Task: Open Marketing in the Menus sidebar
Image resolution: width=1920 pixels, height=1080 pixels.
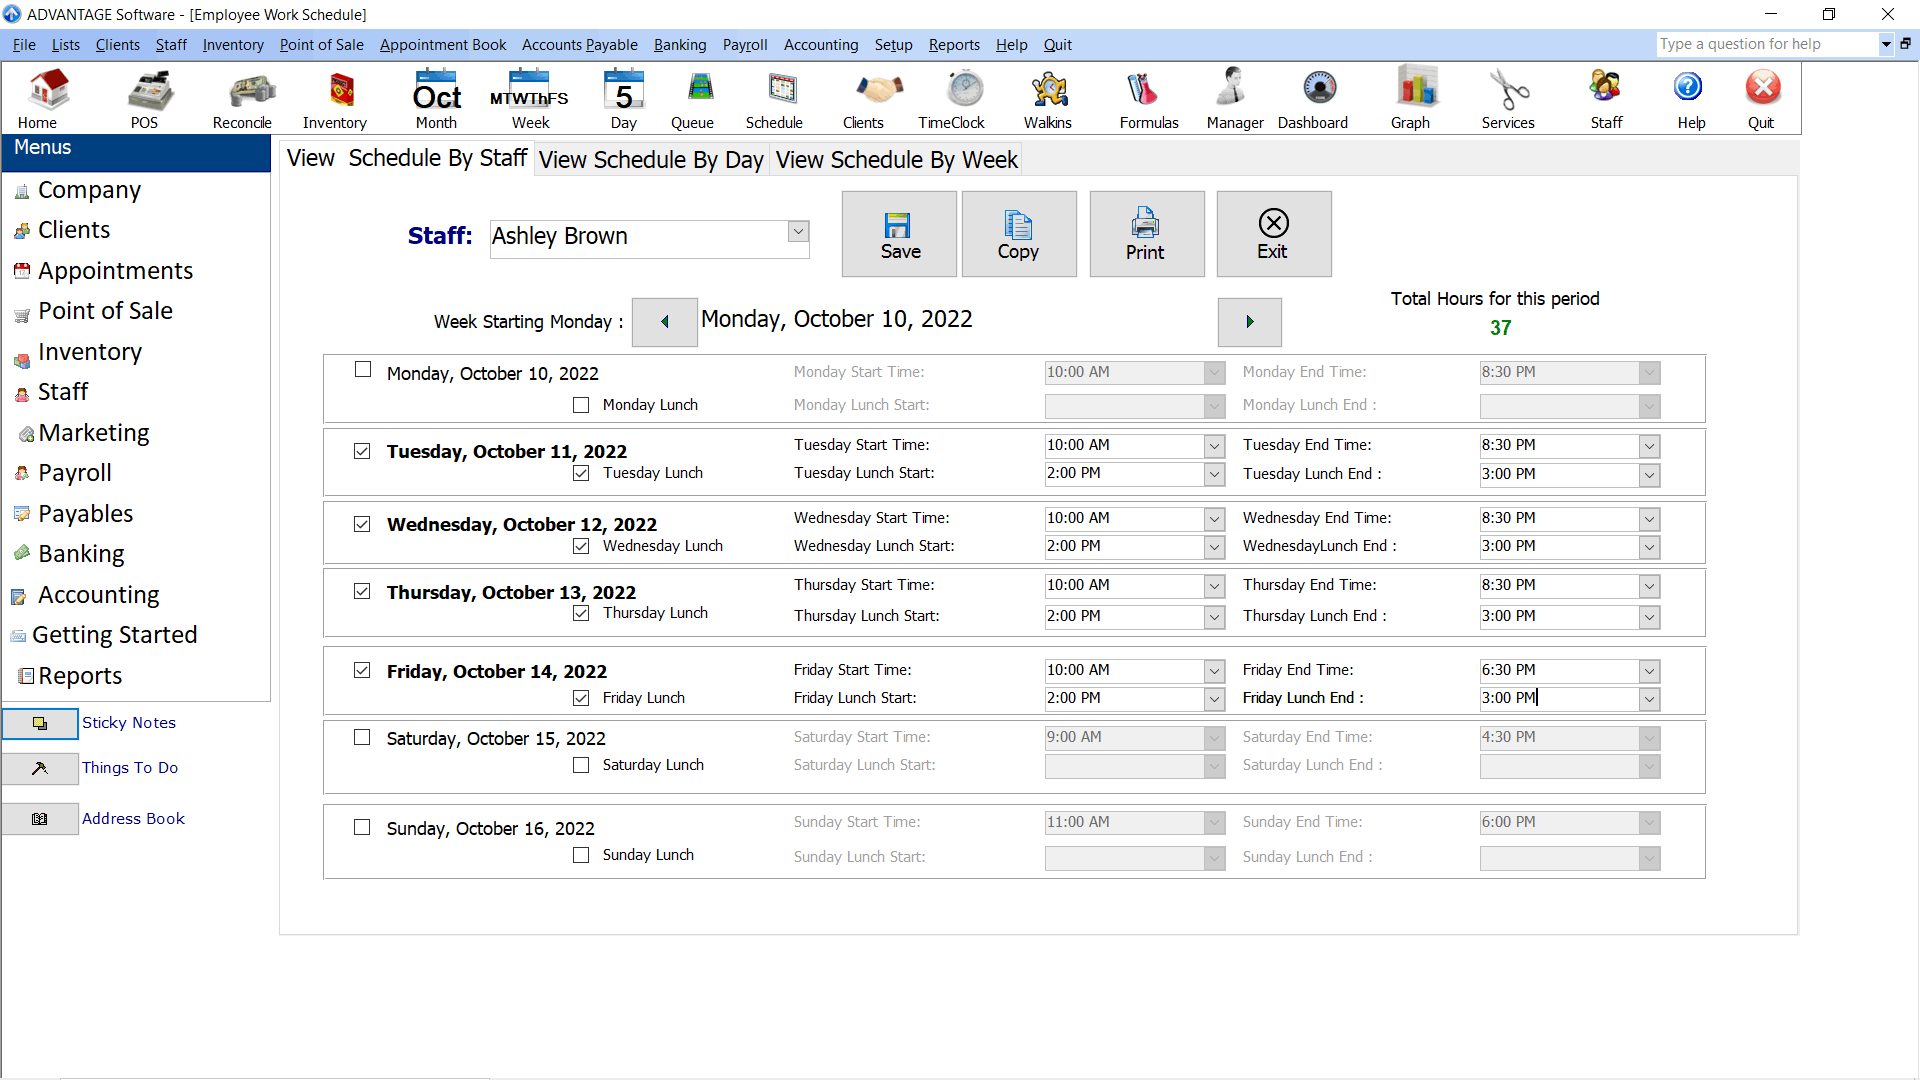Action: coord(94,433)
